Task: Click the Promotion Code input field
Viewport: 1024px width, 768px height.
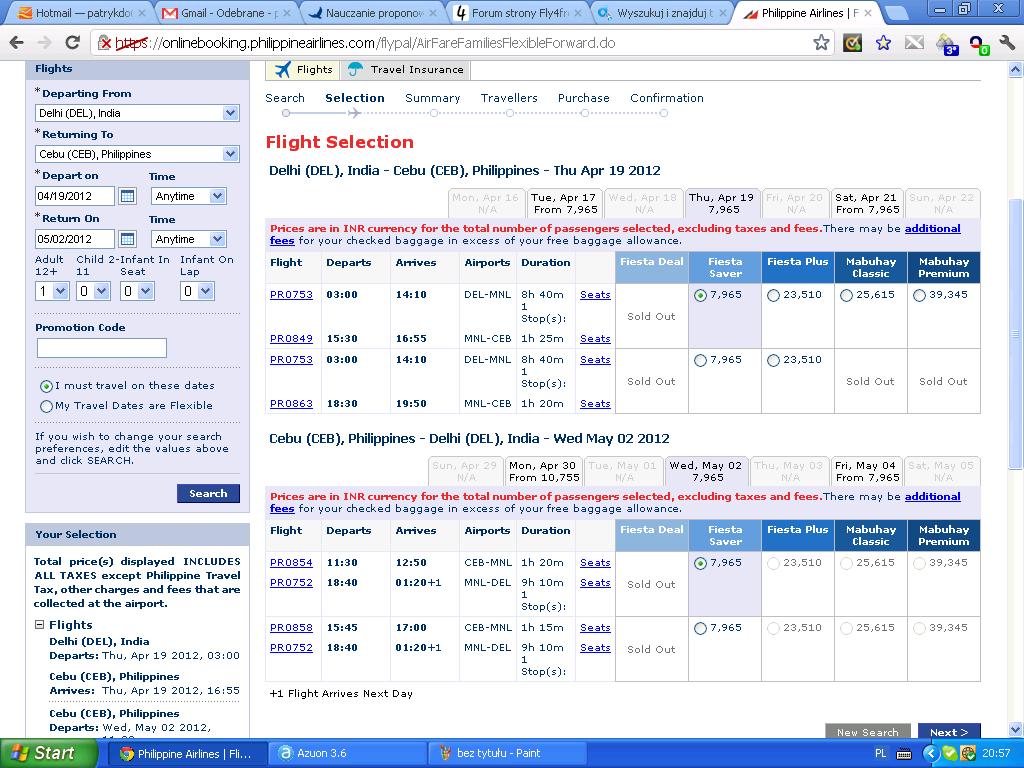Action: tap(102, 348)
